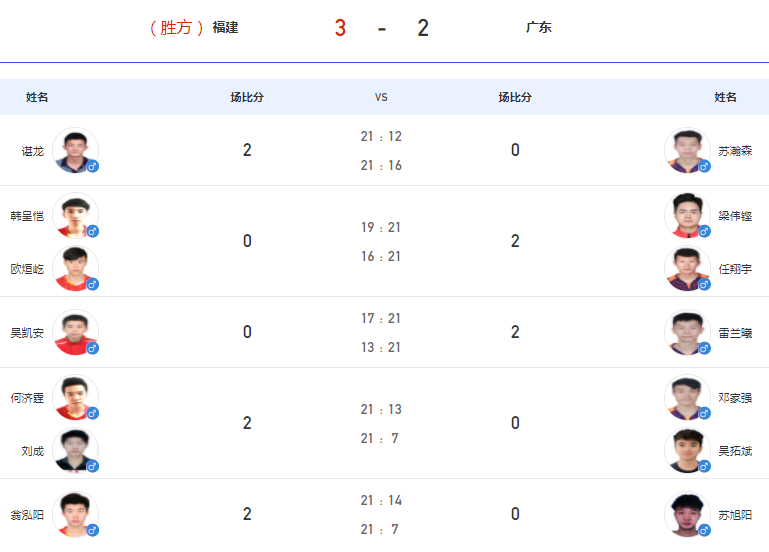Click the male icon on 刘成's avatar
Screen dimensions: 769x552
92,466
